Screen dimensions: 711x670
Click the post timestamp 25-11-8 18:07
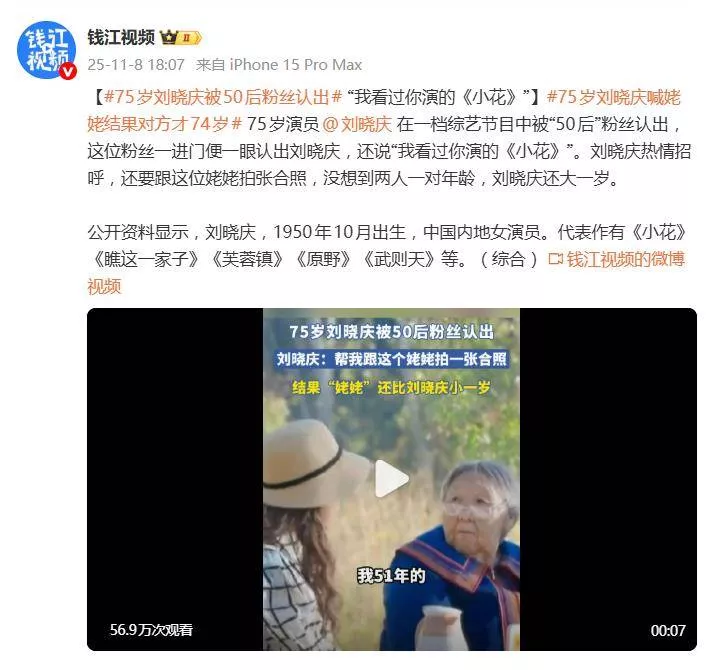[x=136, y=65]
